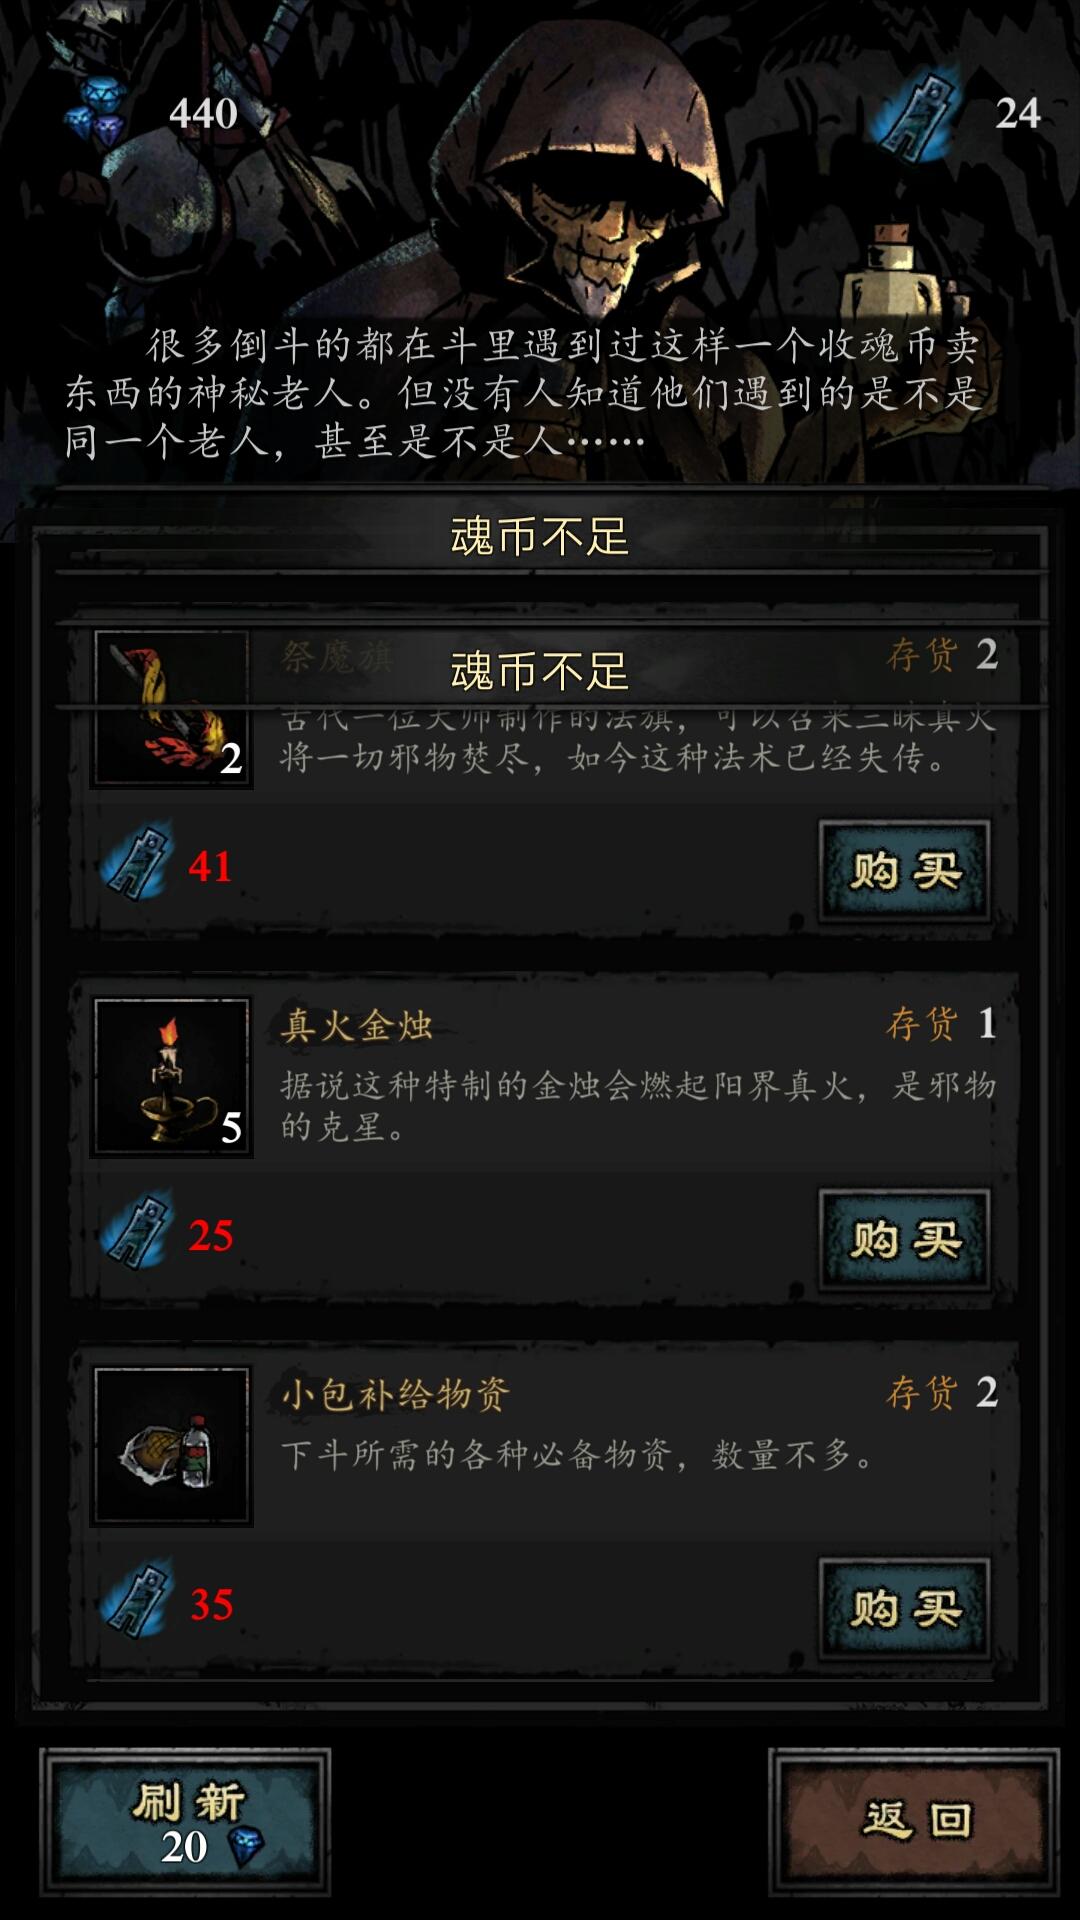This screenshot has height=1920, width=1080.
Task: Tap the 小包补给物资 item title
Action: tap(396, 1394)
